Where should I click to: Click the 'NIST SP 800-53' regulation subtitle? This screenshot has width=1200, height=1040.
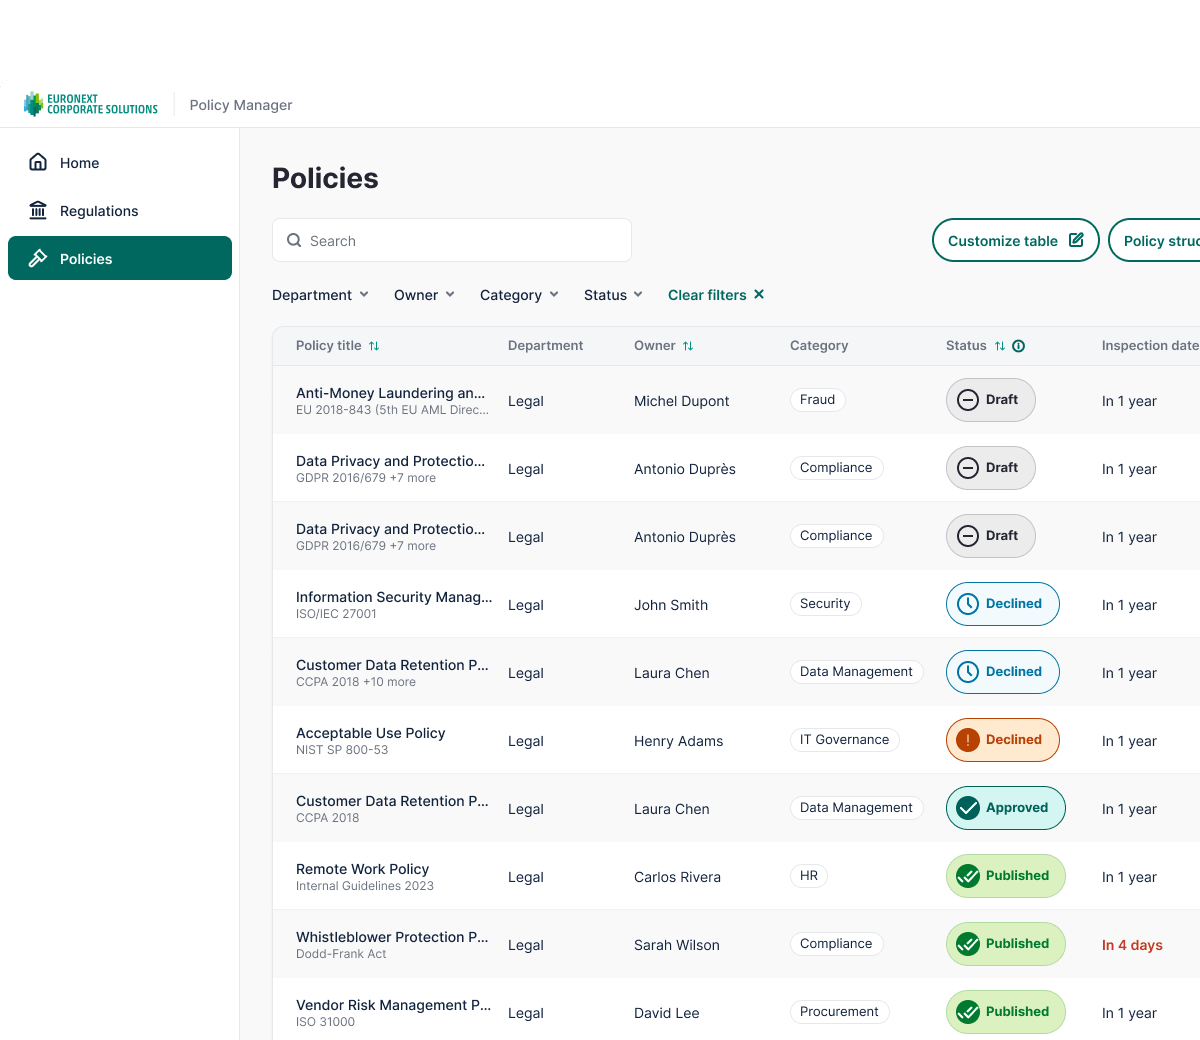click(x=342, y=750)
